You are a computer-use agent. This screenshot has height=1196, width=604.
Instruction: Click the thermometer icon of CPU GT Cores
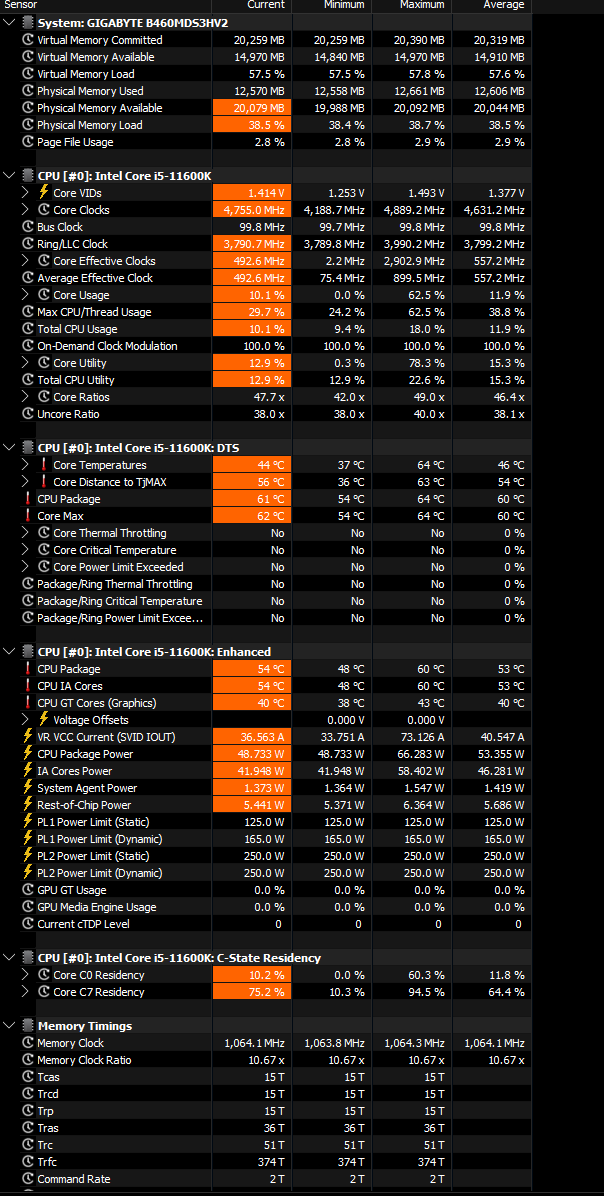[27, 702]
